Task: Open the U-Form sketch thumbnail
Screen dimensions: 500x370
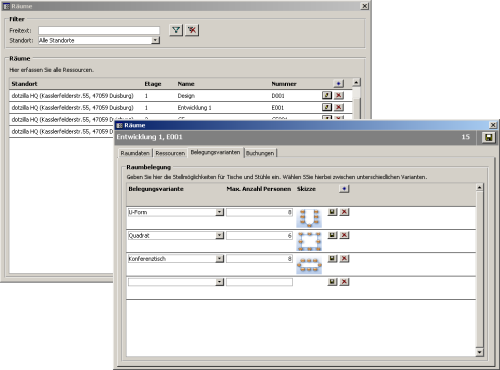Action: [309, 218]
